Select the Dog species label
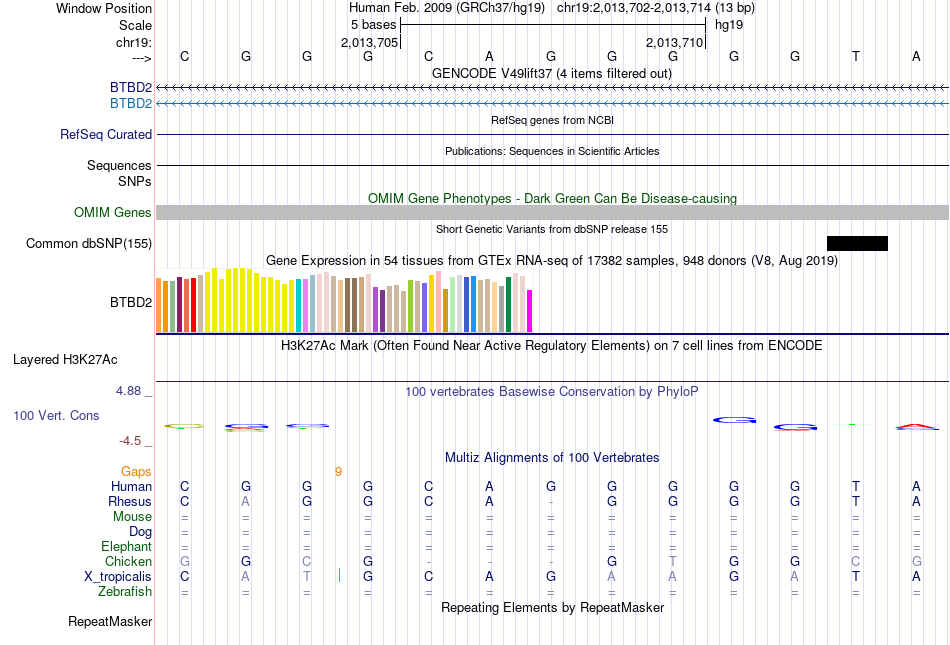 [141, 532]
